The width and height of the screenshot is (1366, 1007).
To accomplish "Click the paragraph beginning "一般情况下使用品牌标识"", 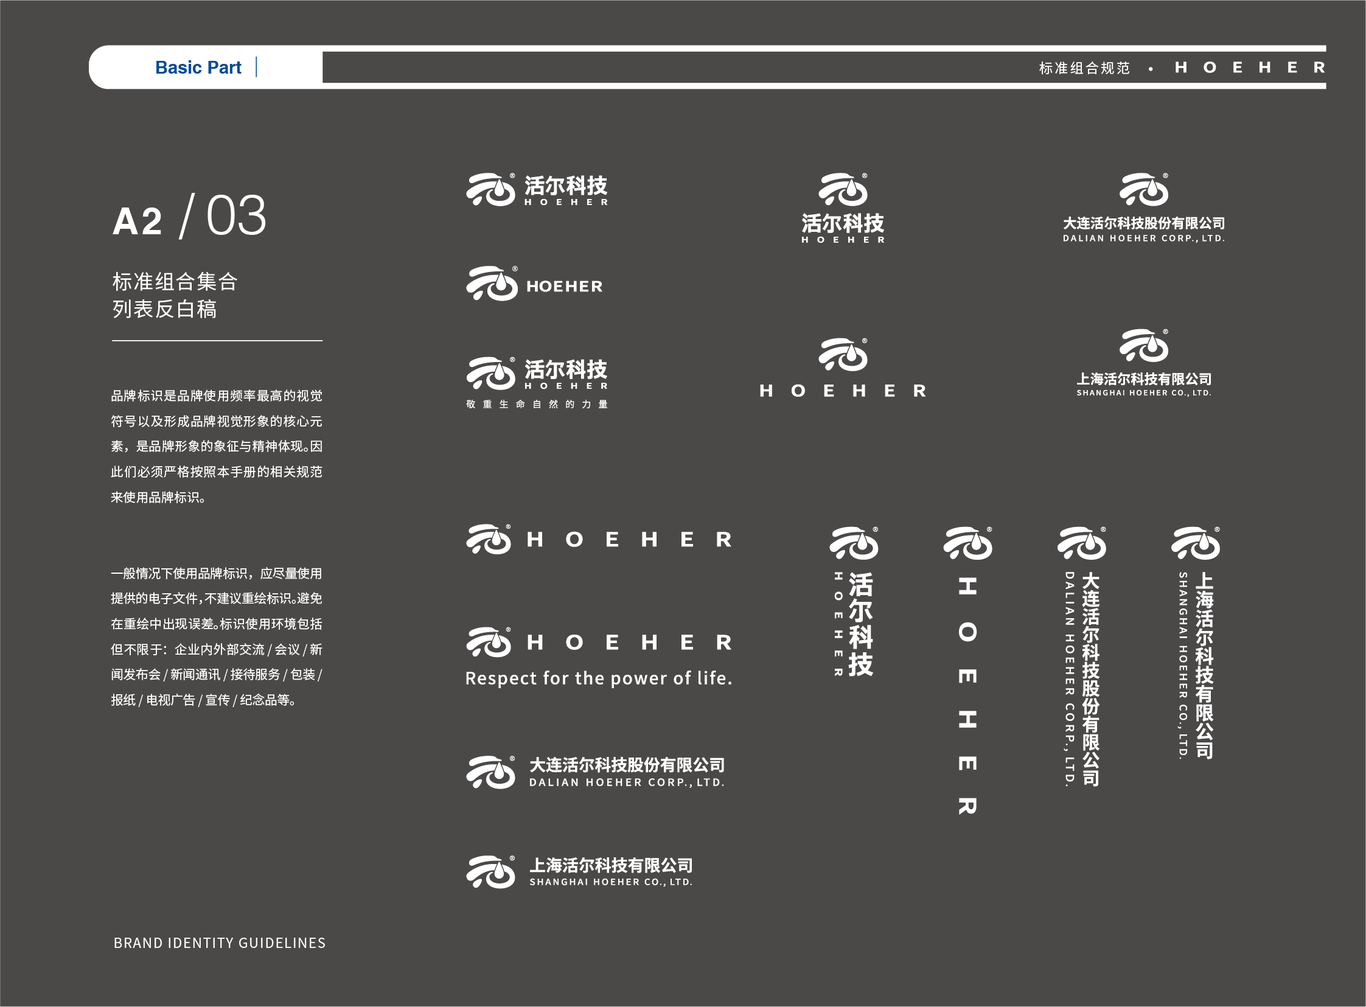I will pyautogui.click(x=216, y=636).
